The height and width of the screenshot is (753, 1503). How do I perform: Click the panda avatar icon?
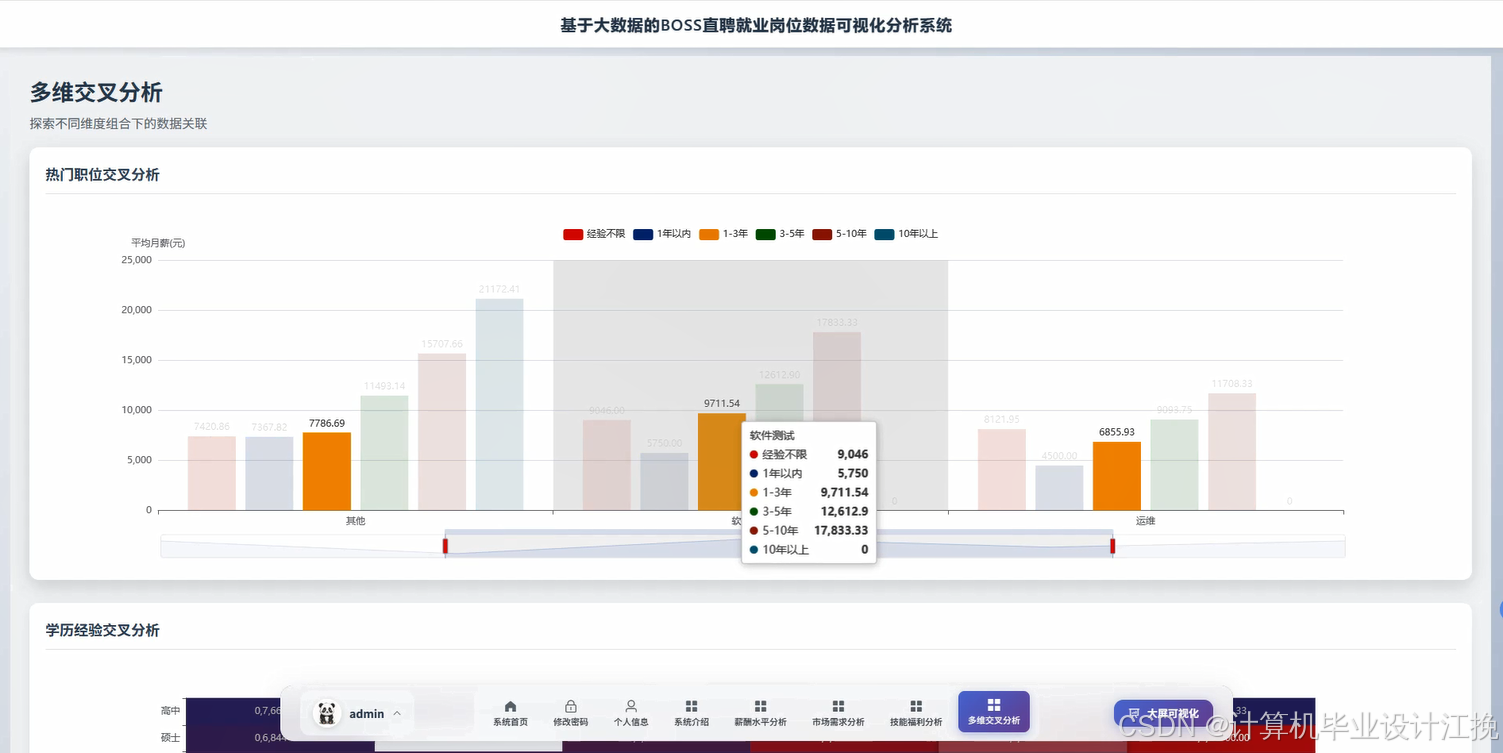327,713
